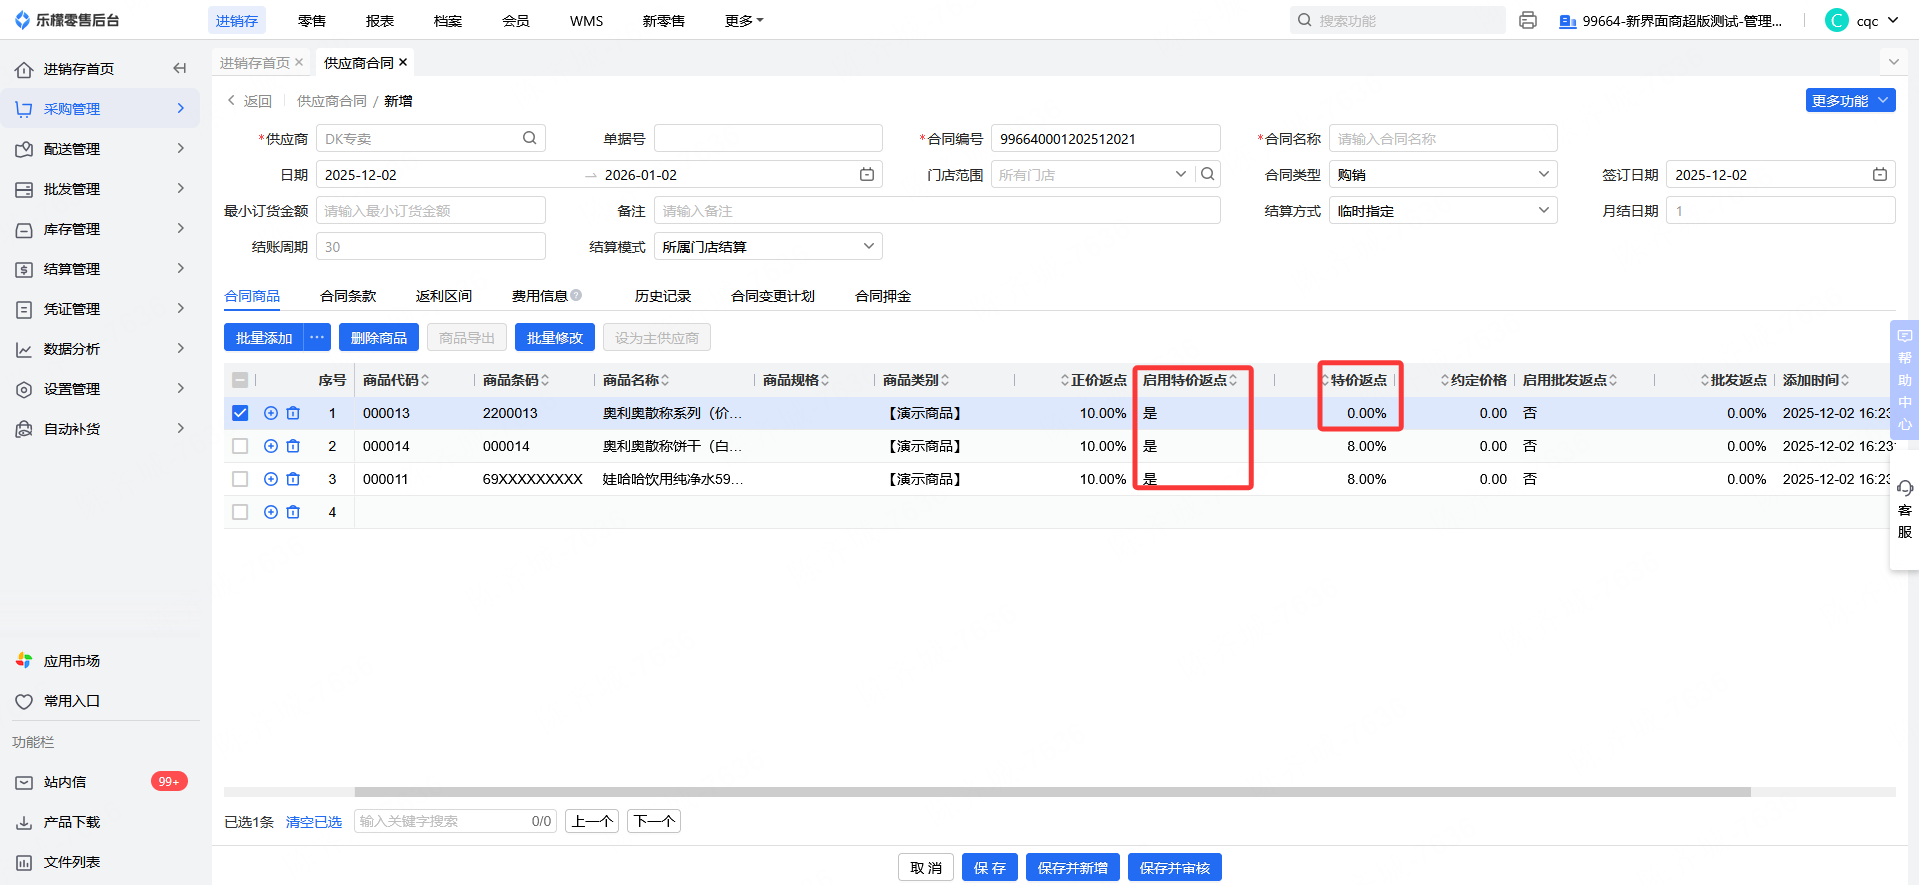
Task: Close the 供应商合同 tab
Action: click(403, 62)
